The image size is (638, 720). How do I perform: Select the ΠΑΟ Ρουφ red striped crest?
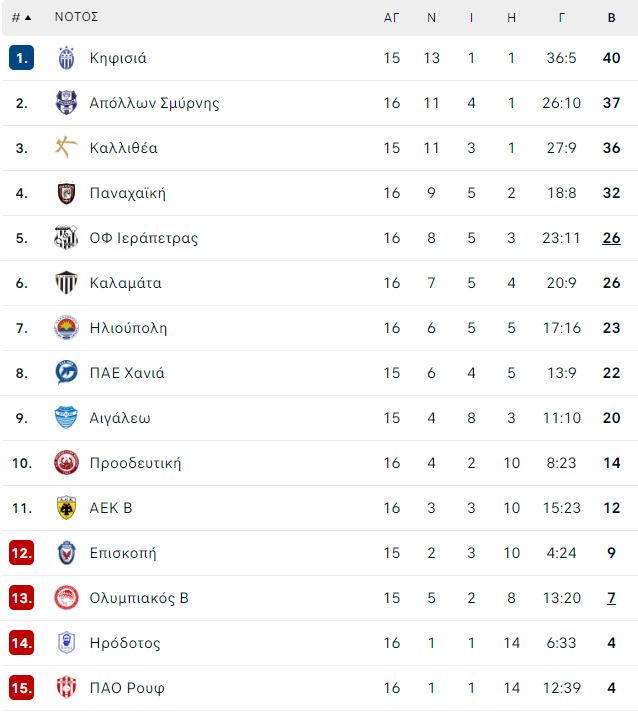(x=66, y=688)
